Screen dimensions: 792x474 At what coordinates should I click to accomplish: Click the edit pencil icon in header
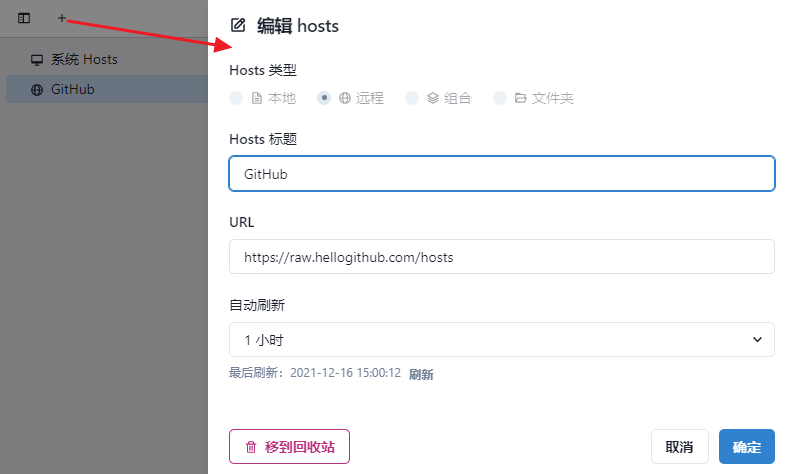(238, 26)
